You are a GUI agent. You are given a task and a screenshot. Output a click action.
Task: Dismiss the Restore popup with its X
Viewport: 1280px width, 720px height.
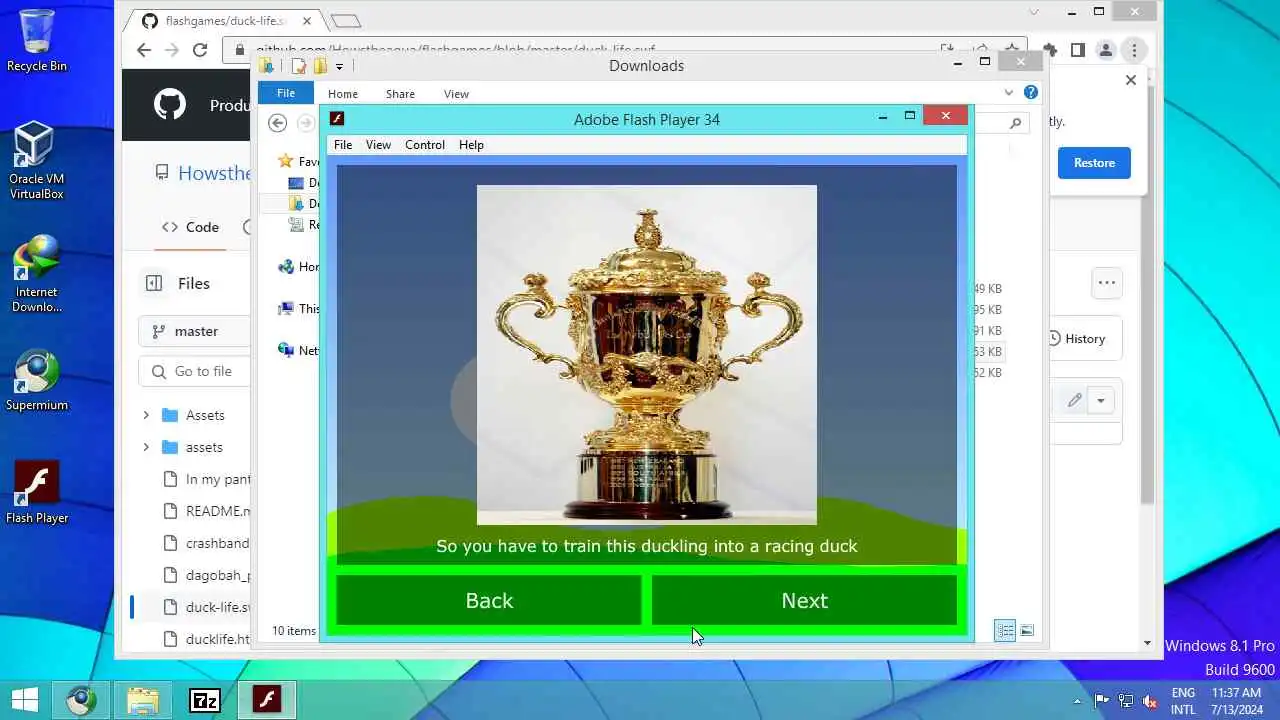(x=1131, y=80)
